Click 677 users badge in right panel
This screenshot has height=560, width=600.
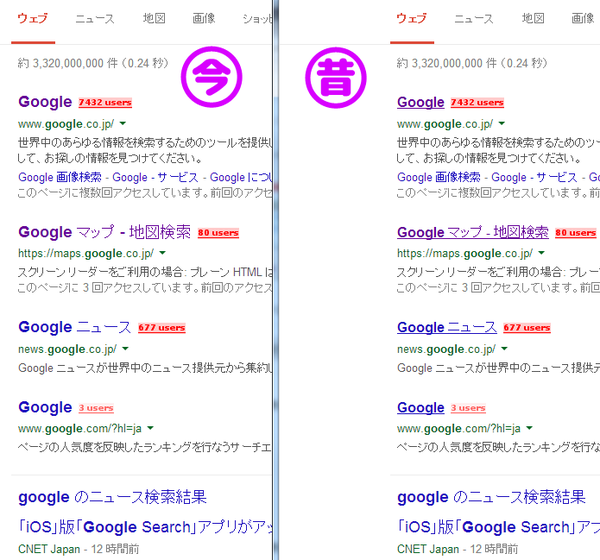[527, 328]
